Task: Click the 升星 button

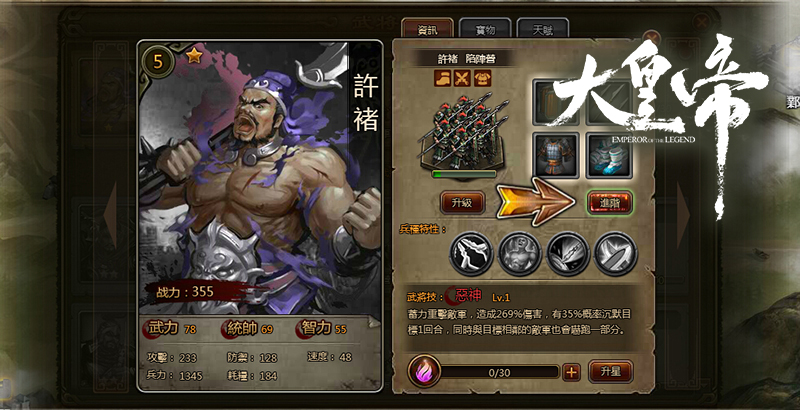Action: tap(611, 371)
